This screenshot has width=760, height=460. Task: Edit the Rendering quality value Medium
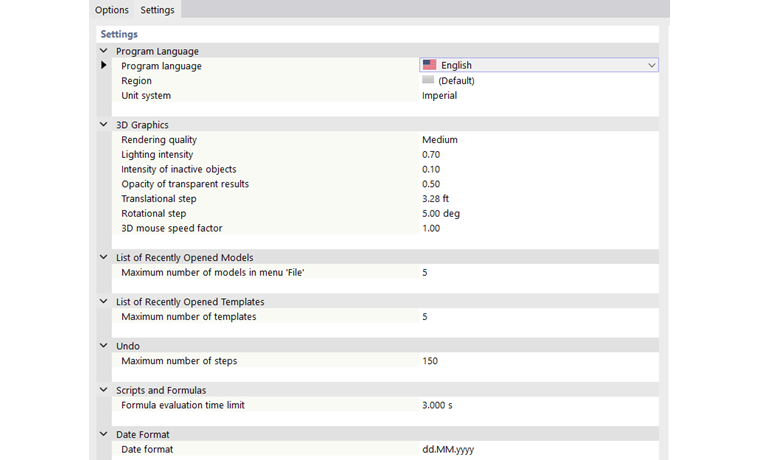click(439, 140)
